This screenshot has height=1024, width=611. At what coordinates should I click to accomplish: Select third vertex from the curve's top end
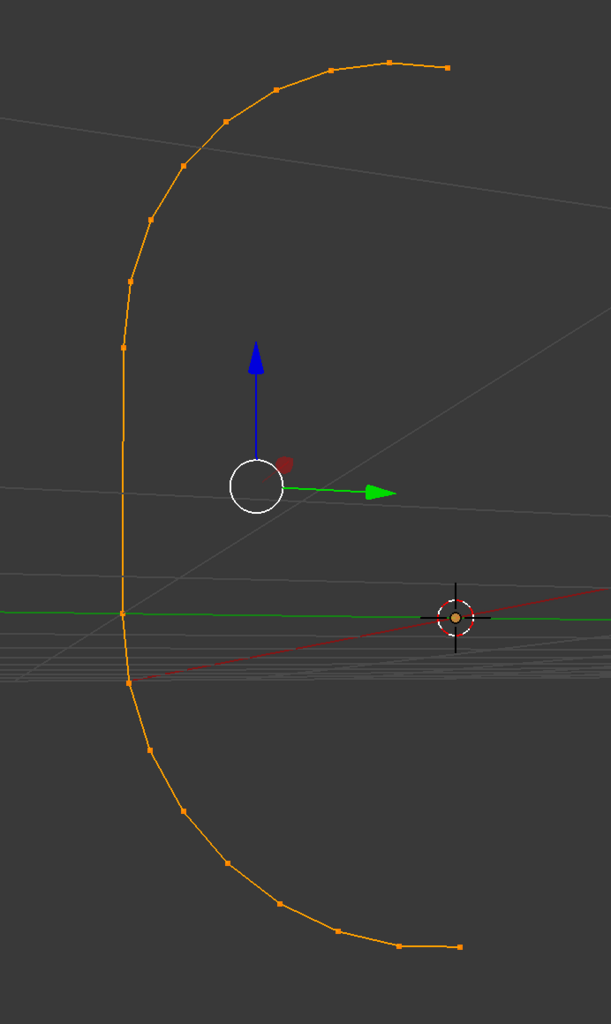tap(331, 71)
